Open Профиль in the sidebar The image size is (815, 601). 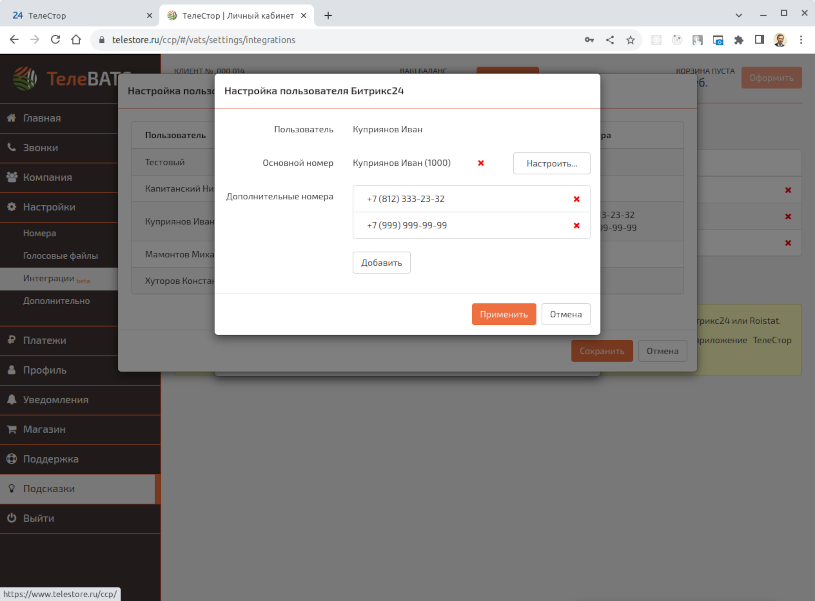click(x=59, y=371)
